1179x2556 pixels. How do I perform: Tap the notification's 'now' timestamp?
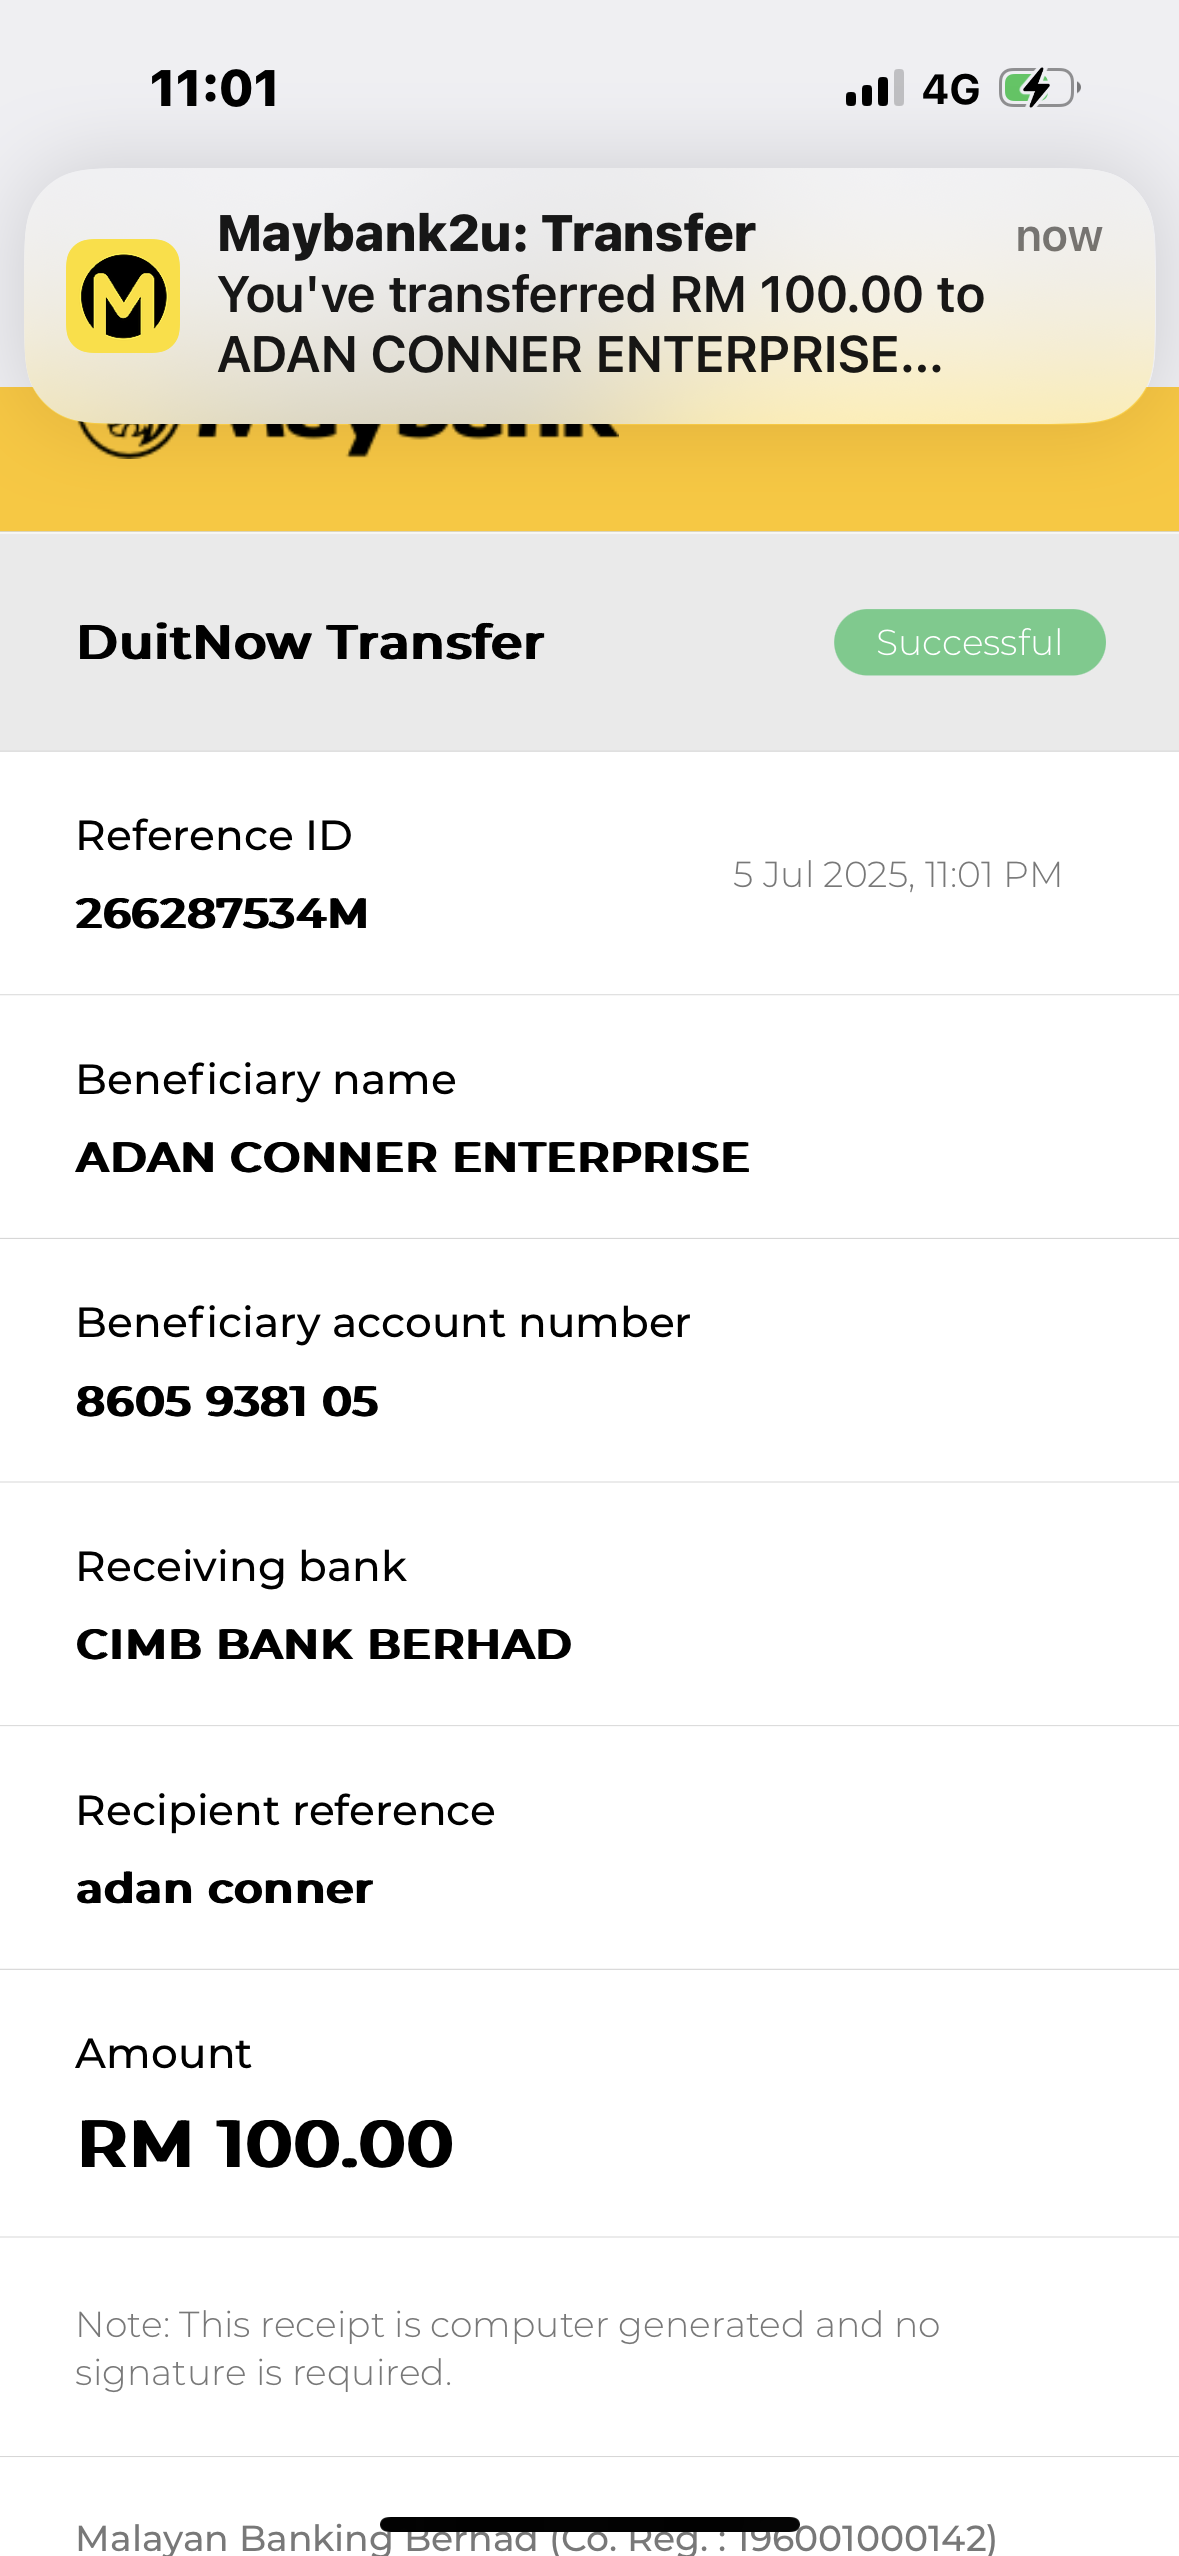pos(1058,237)
